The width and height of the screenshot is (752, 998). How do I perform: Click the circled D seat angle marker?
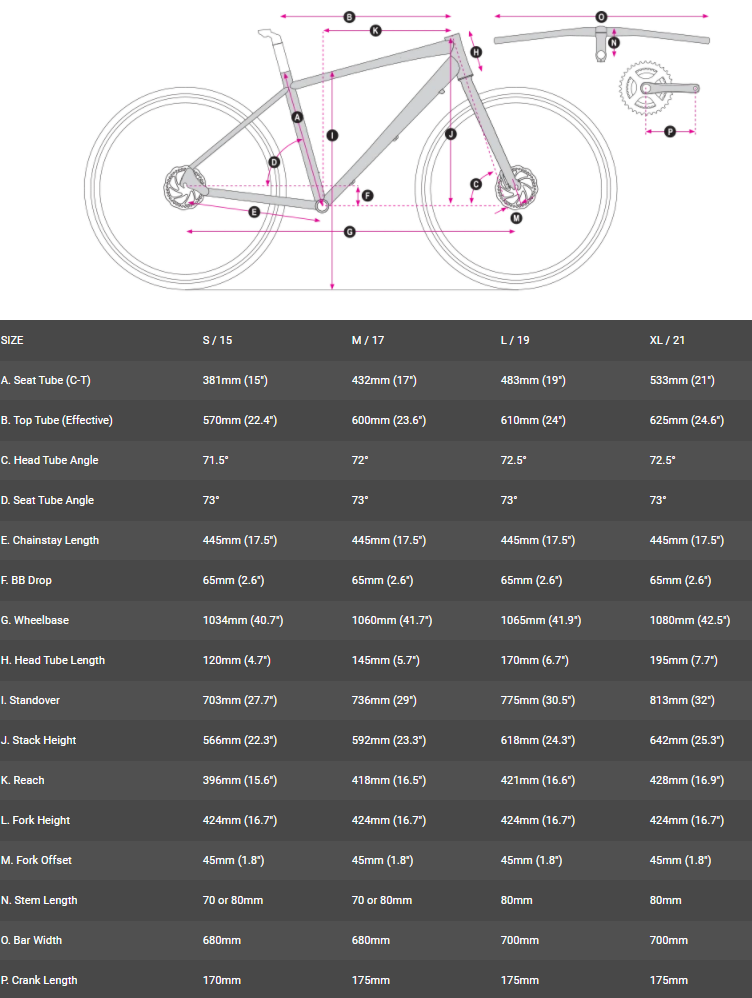click(274, 161)
